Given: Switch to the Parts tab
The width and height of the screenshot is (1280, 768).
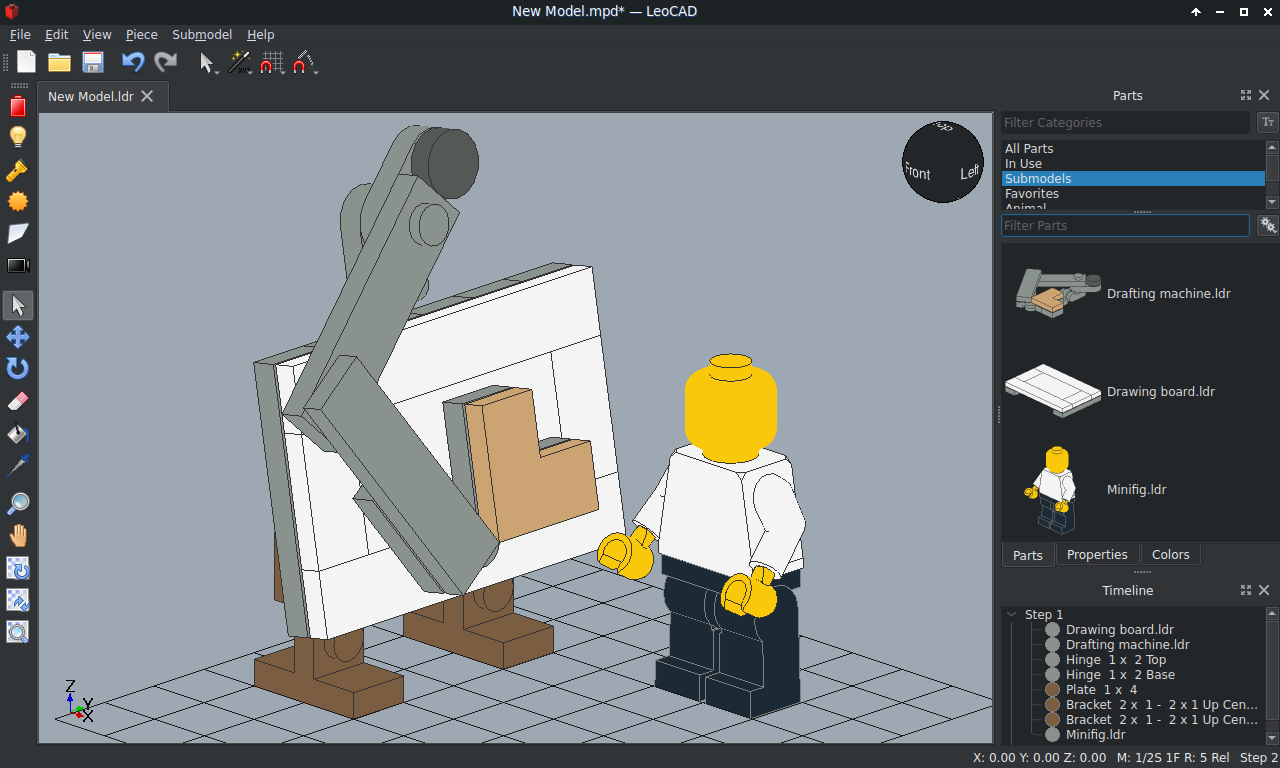Looking at the screenshot, I should tap(1028, 555).
